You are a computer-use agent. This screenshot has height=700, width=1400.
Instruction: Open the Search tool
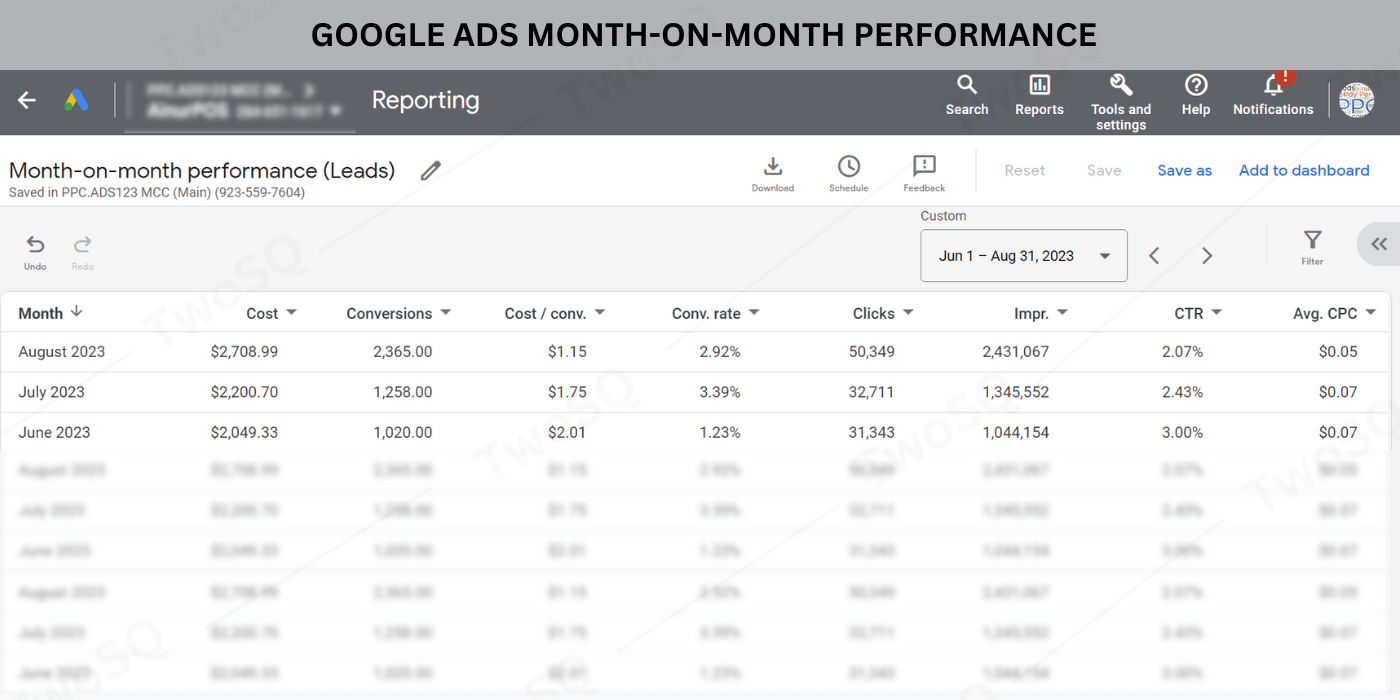point(966,95)
